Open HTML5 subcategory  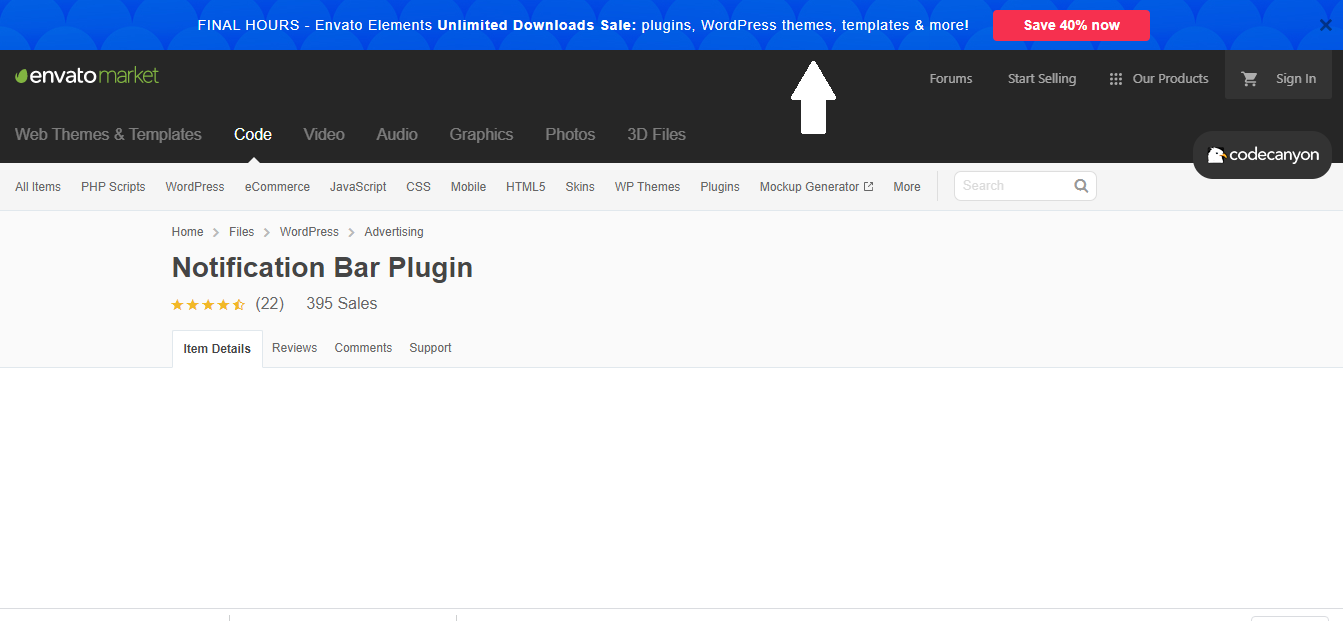[525, 187]
